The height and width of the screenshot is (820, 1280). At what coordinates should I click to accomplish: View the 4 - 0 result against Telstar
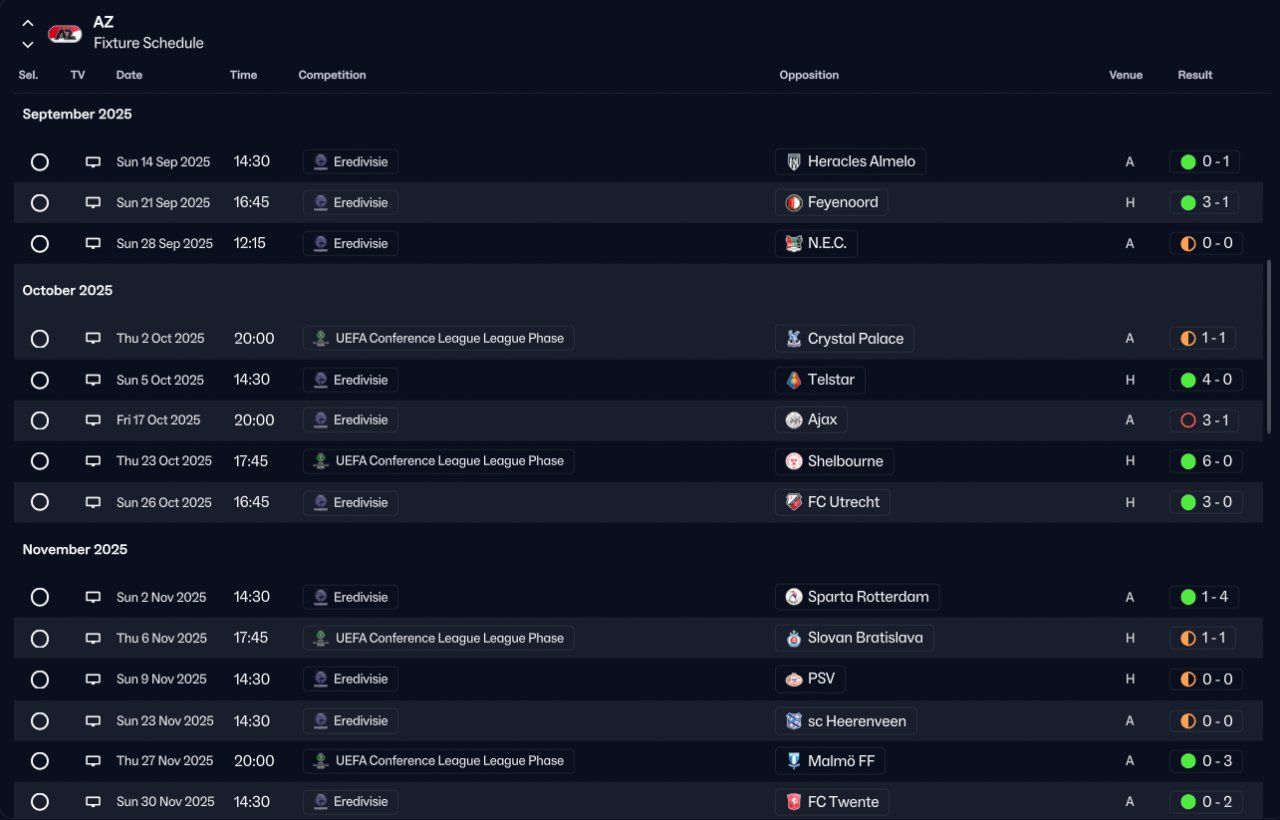(1206, 380)
